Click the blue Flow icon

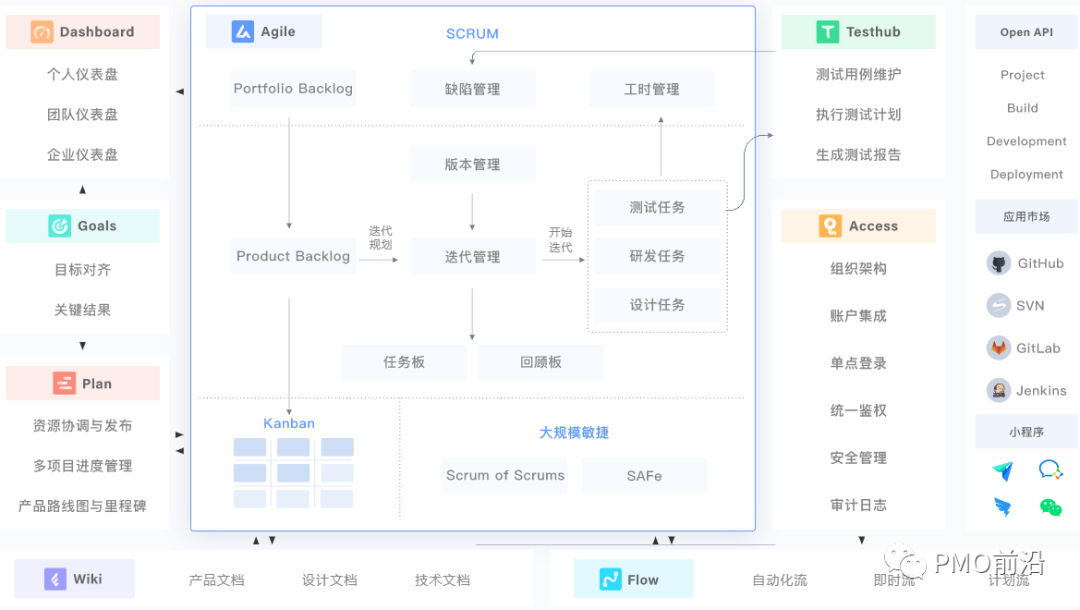click(610, 579)
